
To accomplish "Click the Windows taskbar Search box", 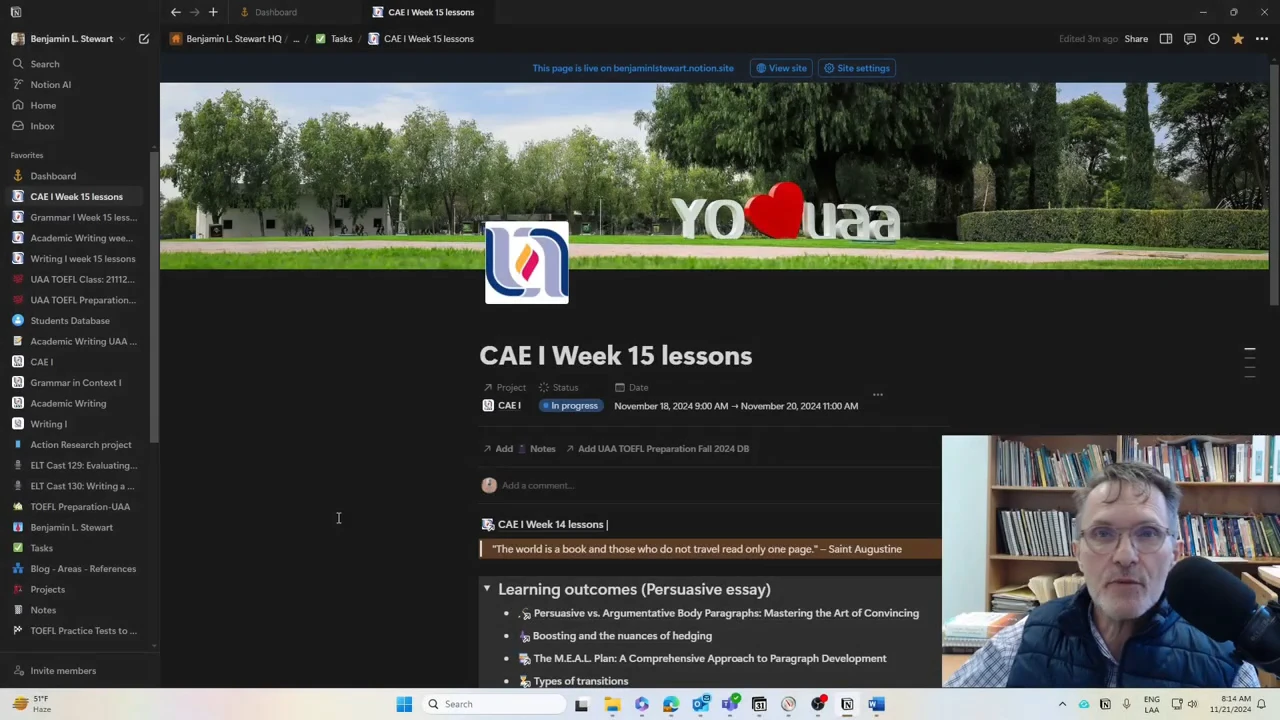I will point(493,704).
